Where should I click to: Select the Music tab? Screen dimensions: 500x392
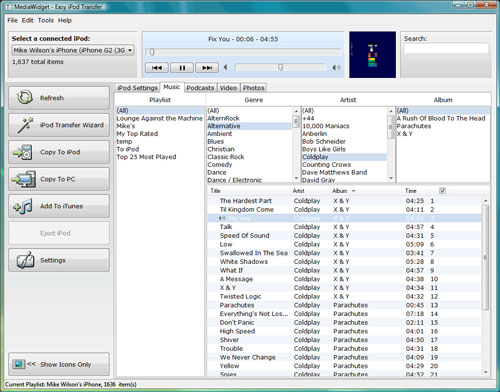click(x=172, y=87)
